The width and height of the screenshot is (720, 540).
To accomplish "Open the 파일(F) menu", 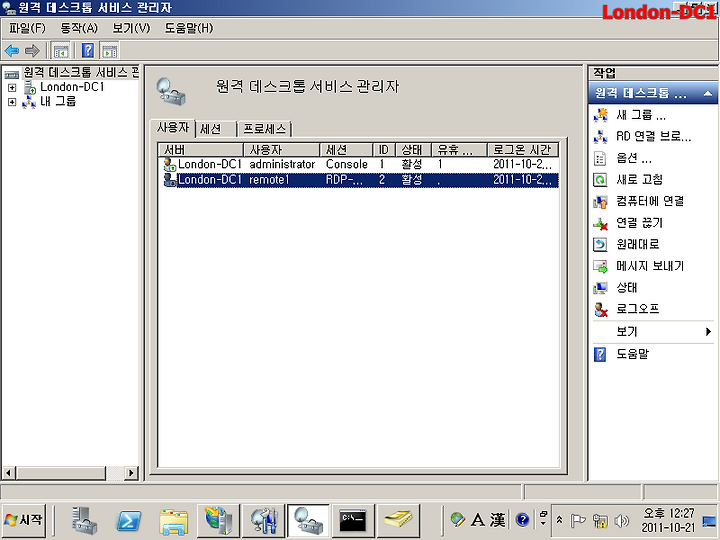I will point(27,28).
